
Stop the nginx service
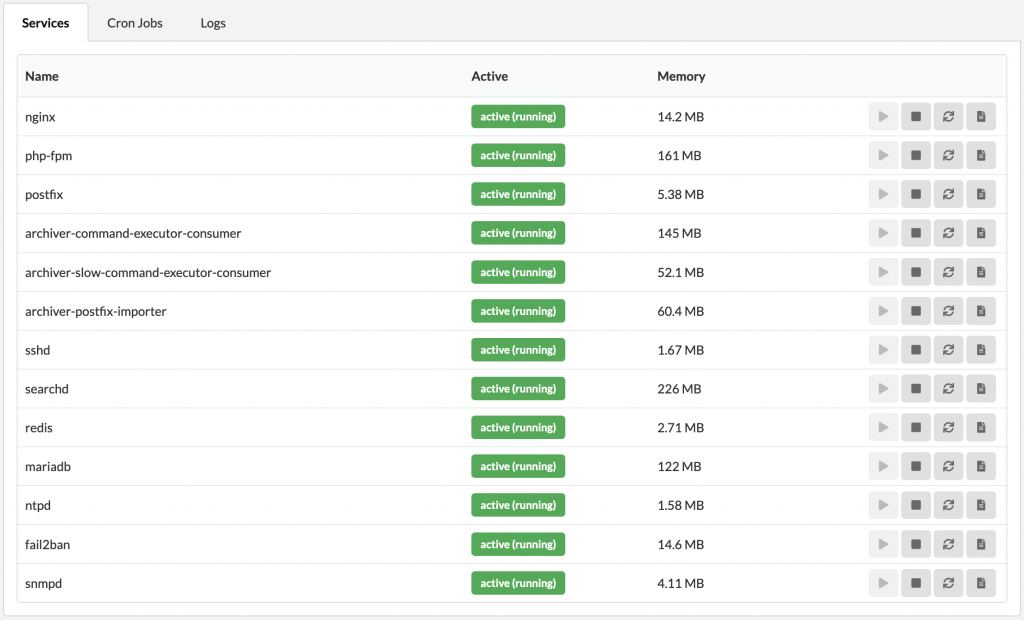tap(916, 116)
